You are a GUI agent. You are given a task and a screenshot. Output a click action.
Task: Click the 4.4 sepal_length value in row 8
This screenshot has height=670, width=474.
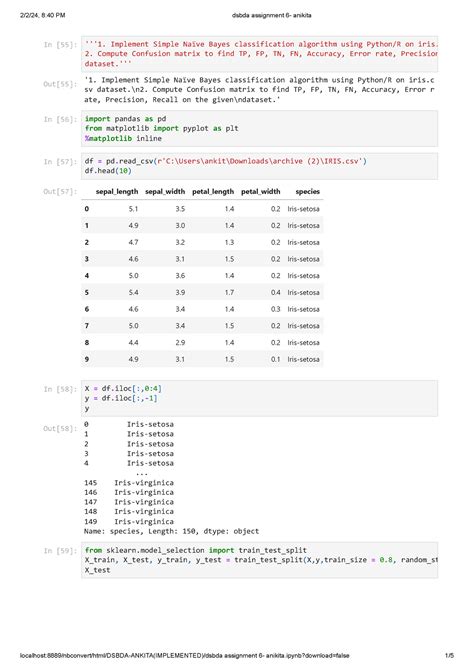(x=133, y=343)
